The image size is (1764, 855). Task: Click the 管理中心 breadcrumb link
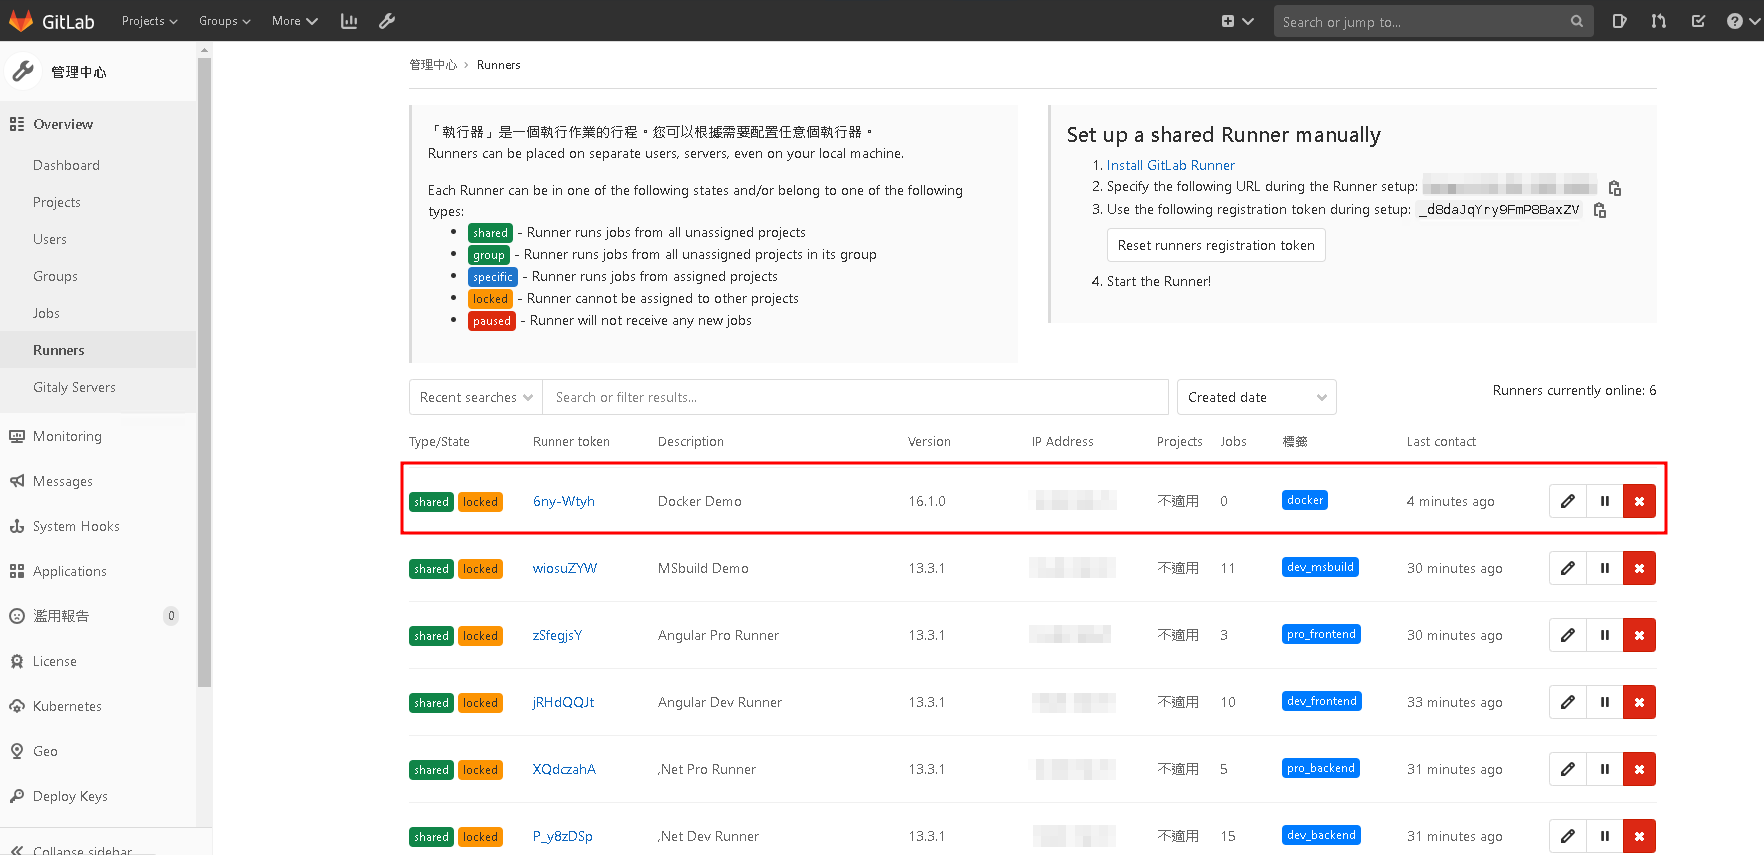(433, 65)
